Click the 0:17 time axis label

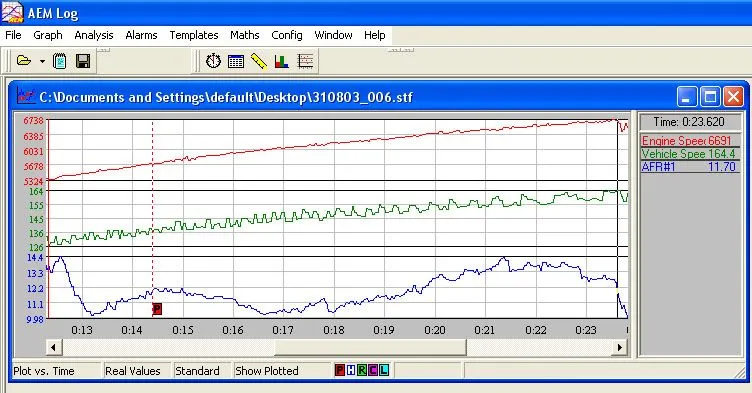tap(283, 330)
